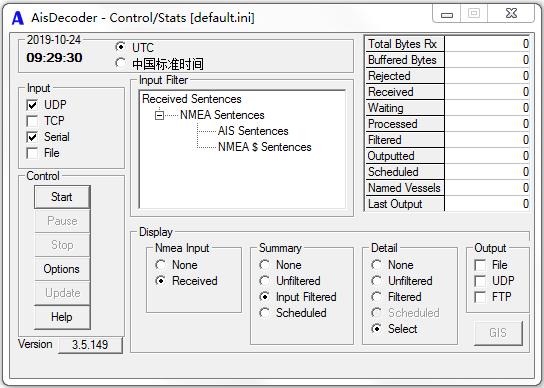Click the AisDecoder app icon in title bar
The image size is (544, 388).
(17, 18)
